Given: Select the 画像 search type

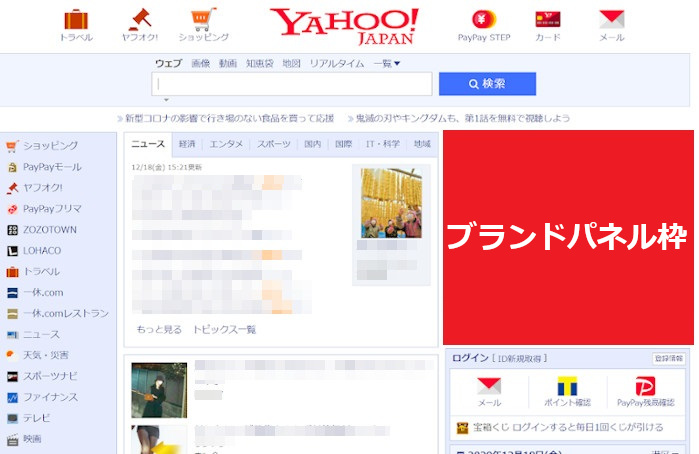Looking at the screenshot, I should pos(200,64).
